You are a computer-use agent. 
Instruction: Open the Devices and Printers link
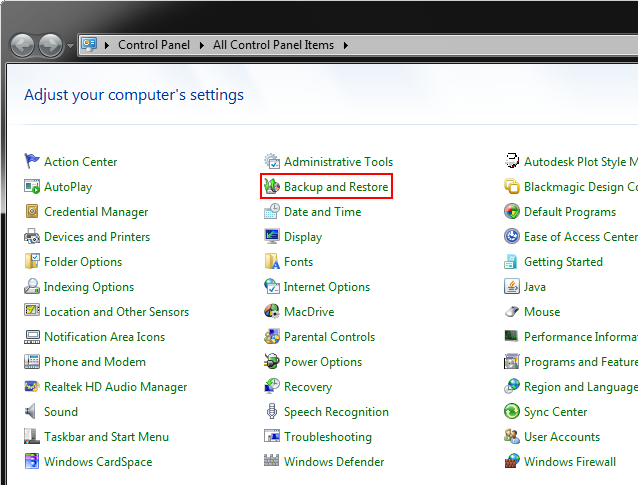point(97,237)
